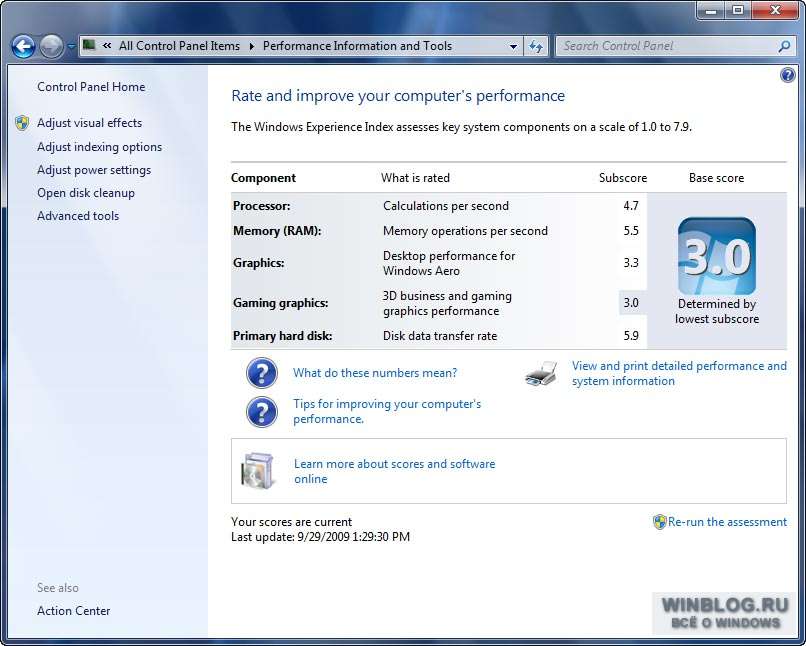The height and width of the screenshot is (646, 806).
Task: Open What do these numbers mean? link
Action: [375, 373]
